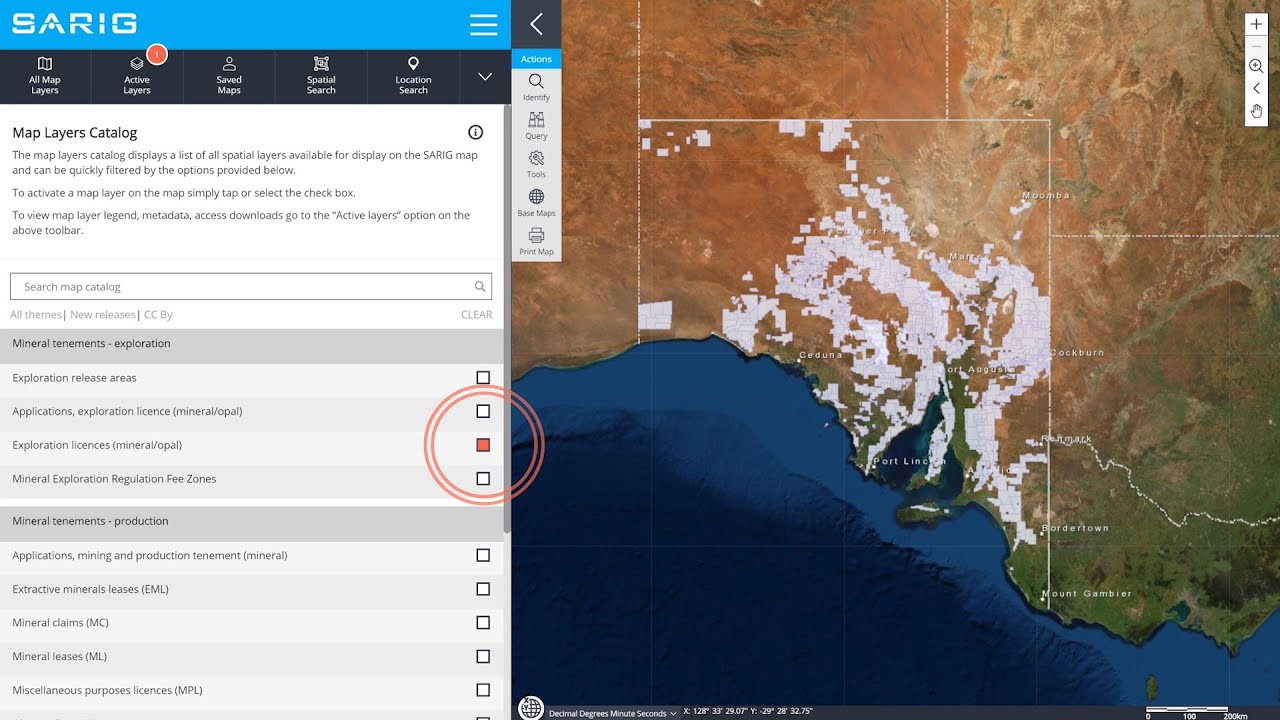Image resolution: width=1280 pixels, height=720 pixels.
Task: Open the Identify tool in Actions panel
Action: [536, 87]
